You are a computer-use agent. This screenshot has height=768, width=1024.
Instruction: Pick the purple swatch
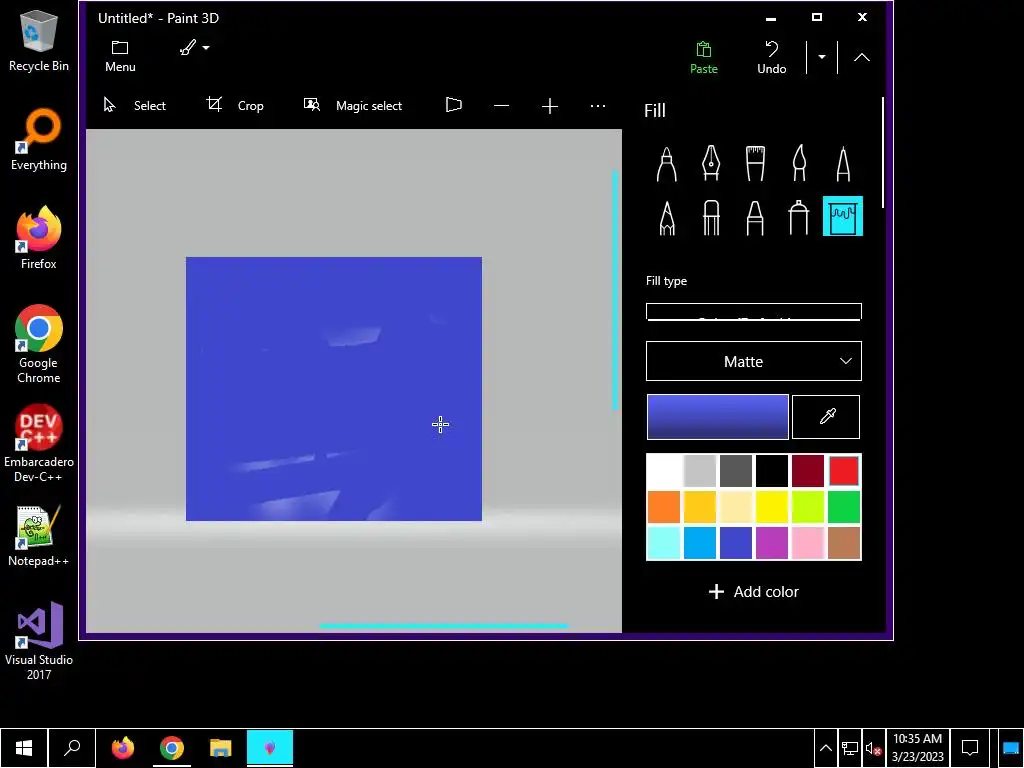tap(772, 543)
